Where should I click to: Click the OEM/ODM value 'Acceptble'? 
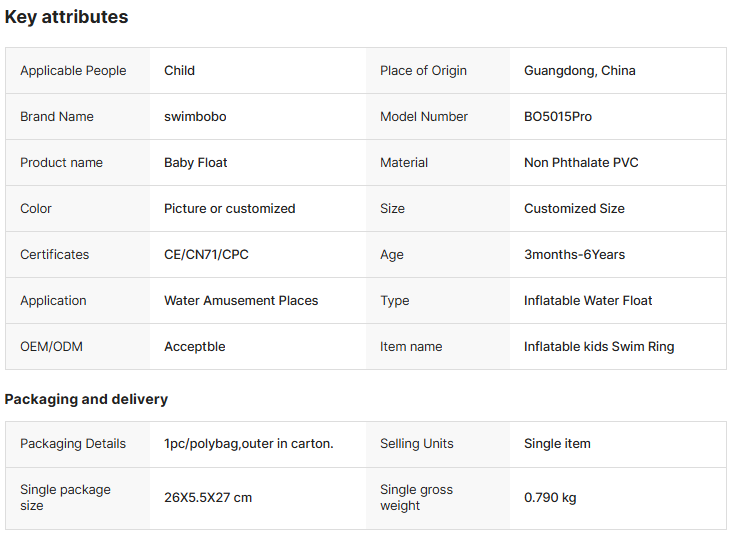coord(194,347)
